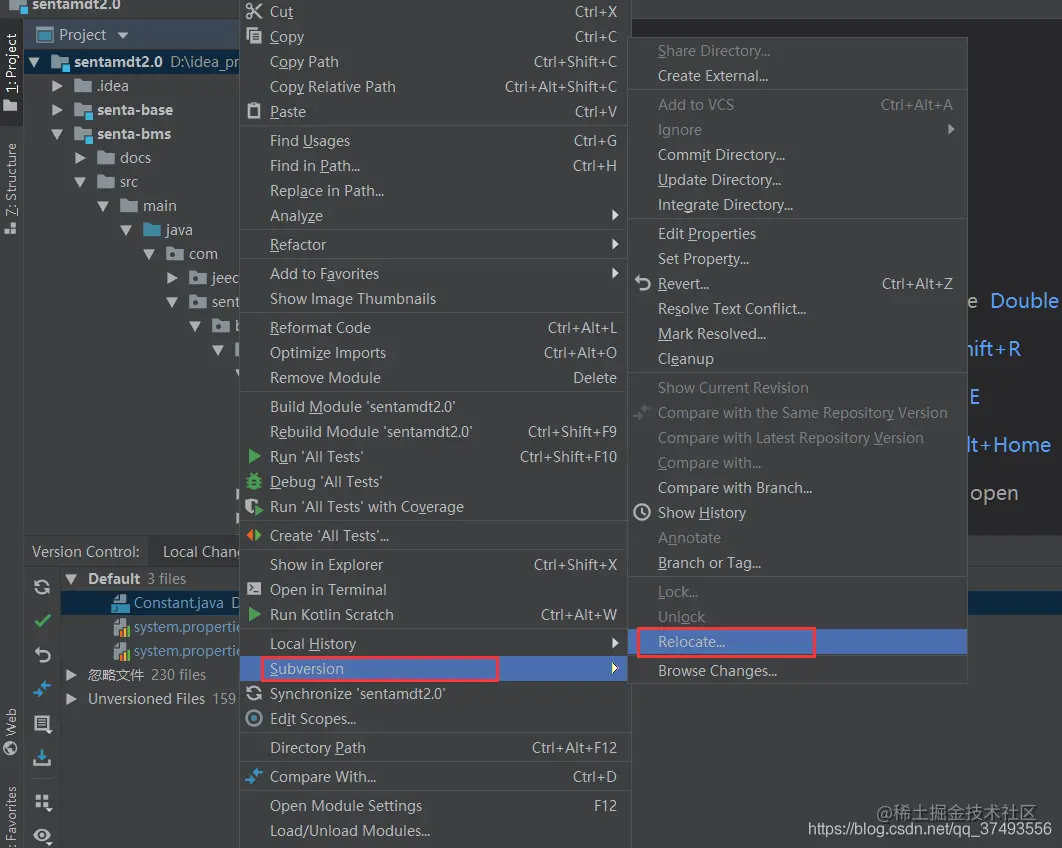Open the Structure tool window tab
Image resolution: width=1062 pixels, height=848 pixels.
[11, 189]
